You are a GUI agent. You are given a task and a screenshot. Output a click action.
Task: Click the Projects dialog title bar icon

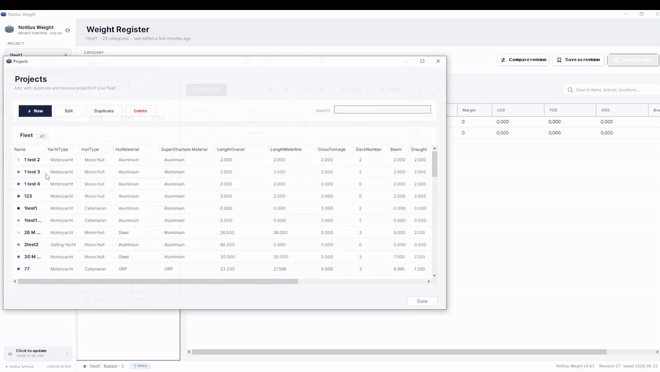(9, 61)
